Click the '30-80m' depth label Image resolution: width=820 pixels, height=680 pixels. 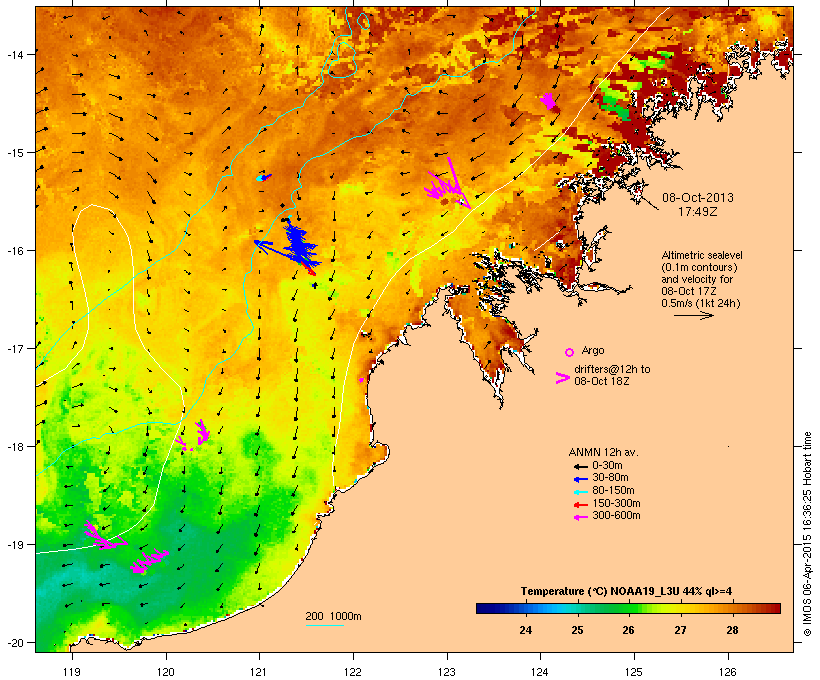point(610,477)
